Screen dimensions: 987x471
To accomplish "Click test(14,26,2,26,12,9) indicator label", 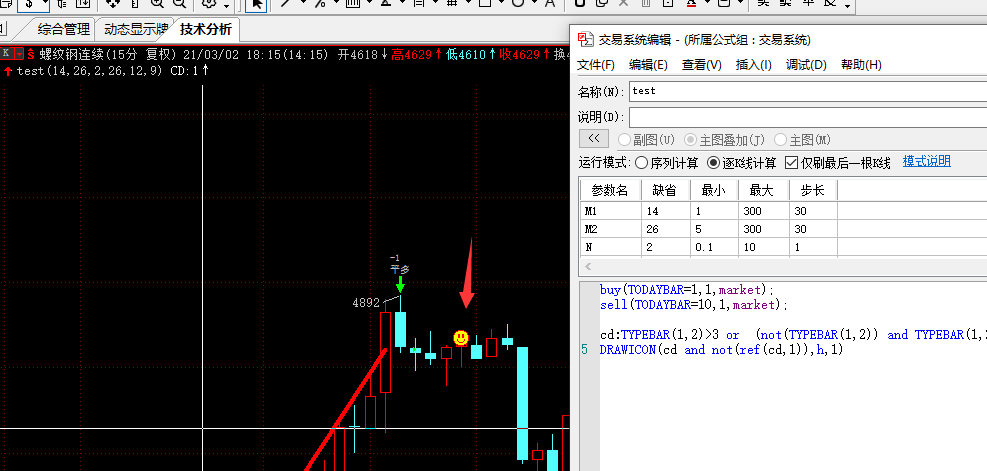I will click(x=89, y=71).
